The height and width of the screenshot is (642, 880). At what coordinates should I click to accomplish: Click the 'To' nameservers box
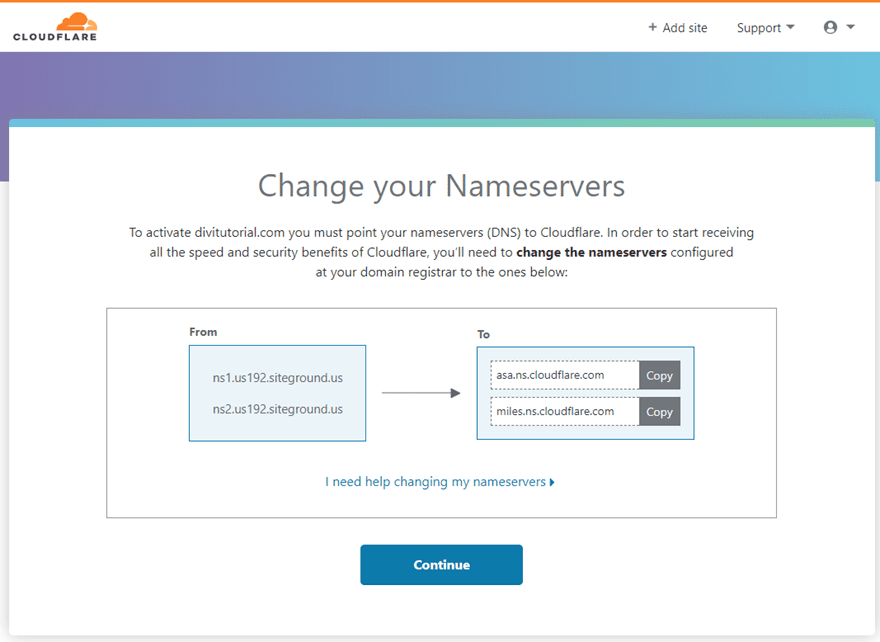[583, 393]
